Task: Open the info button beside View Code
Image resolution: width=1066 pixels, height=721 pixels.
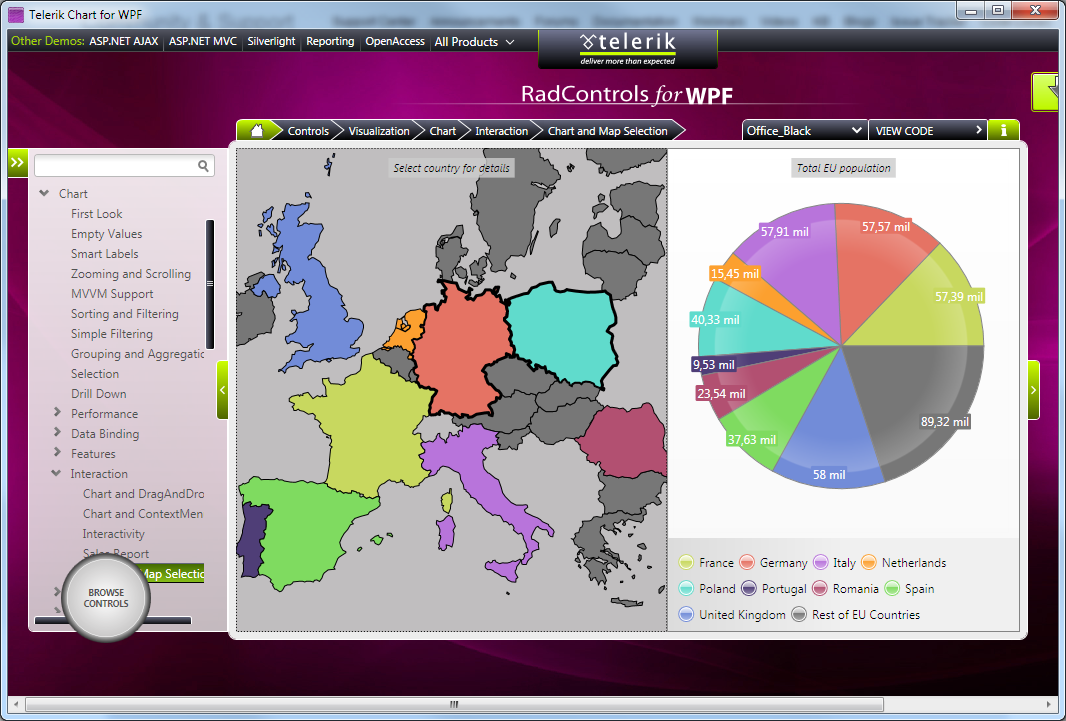Action: pyautogui.click(x=1003, y=130)
